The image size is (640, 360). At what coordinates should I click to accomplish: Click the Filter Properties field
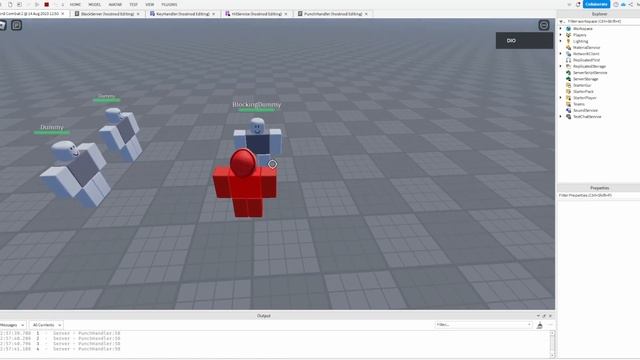[598, 196]
